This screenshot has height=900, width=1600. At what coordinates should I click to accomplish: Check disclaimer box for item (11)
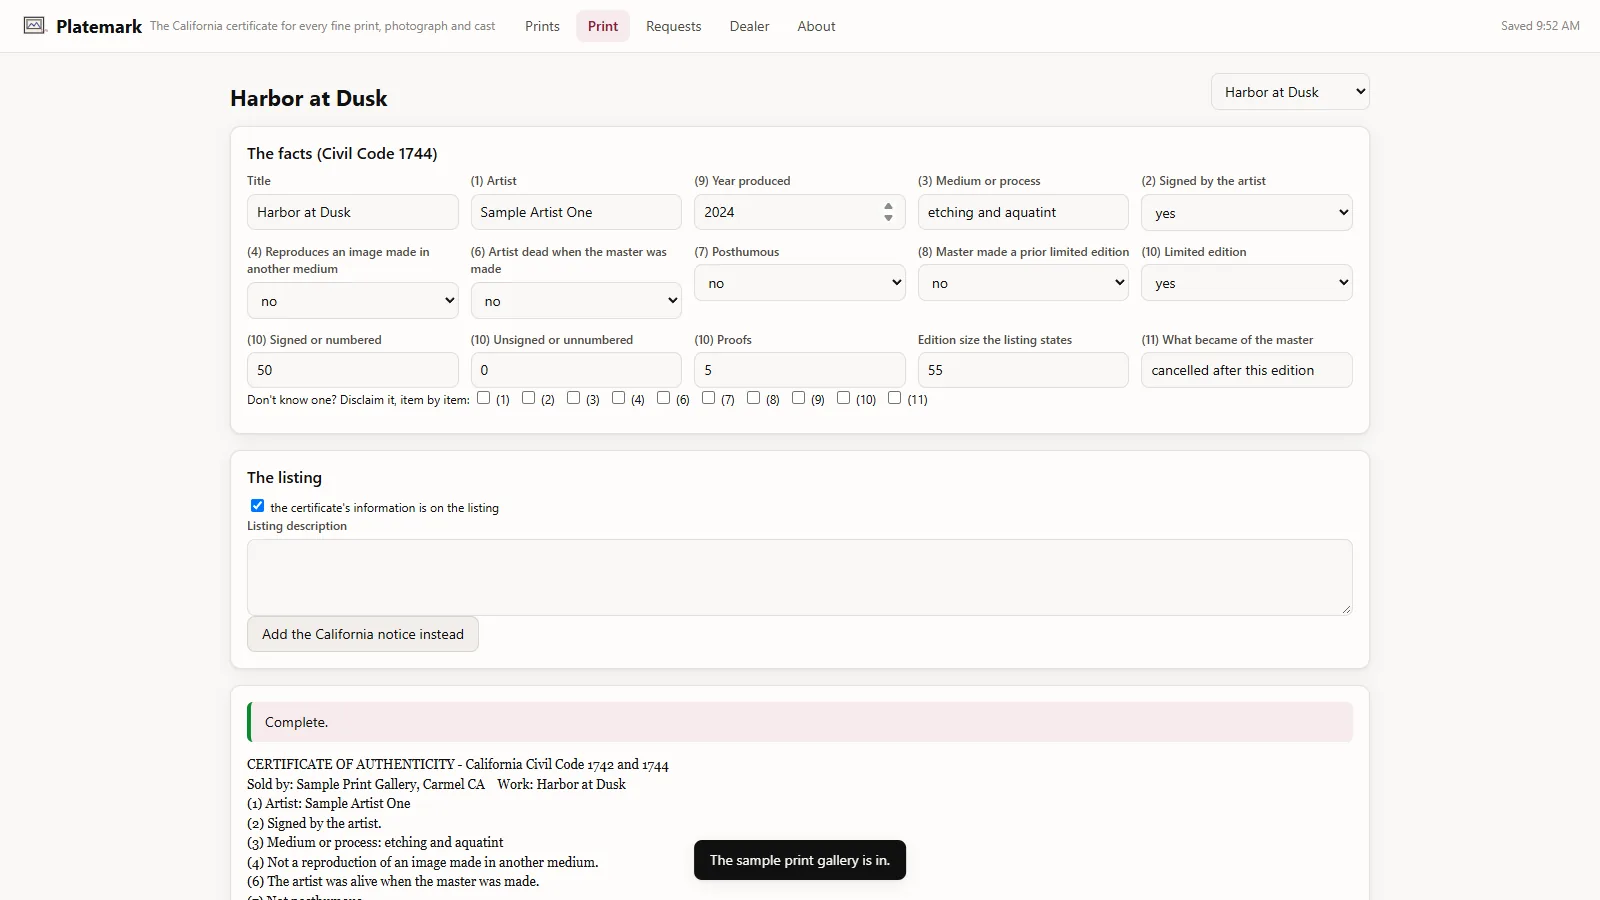coord(895,398)
